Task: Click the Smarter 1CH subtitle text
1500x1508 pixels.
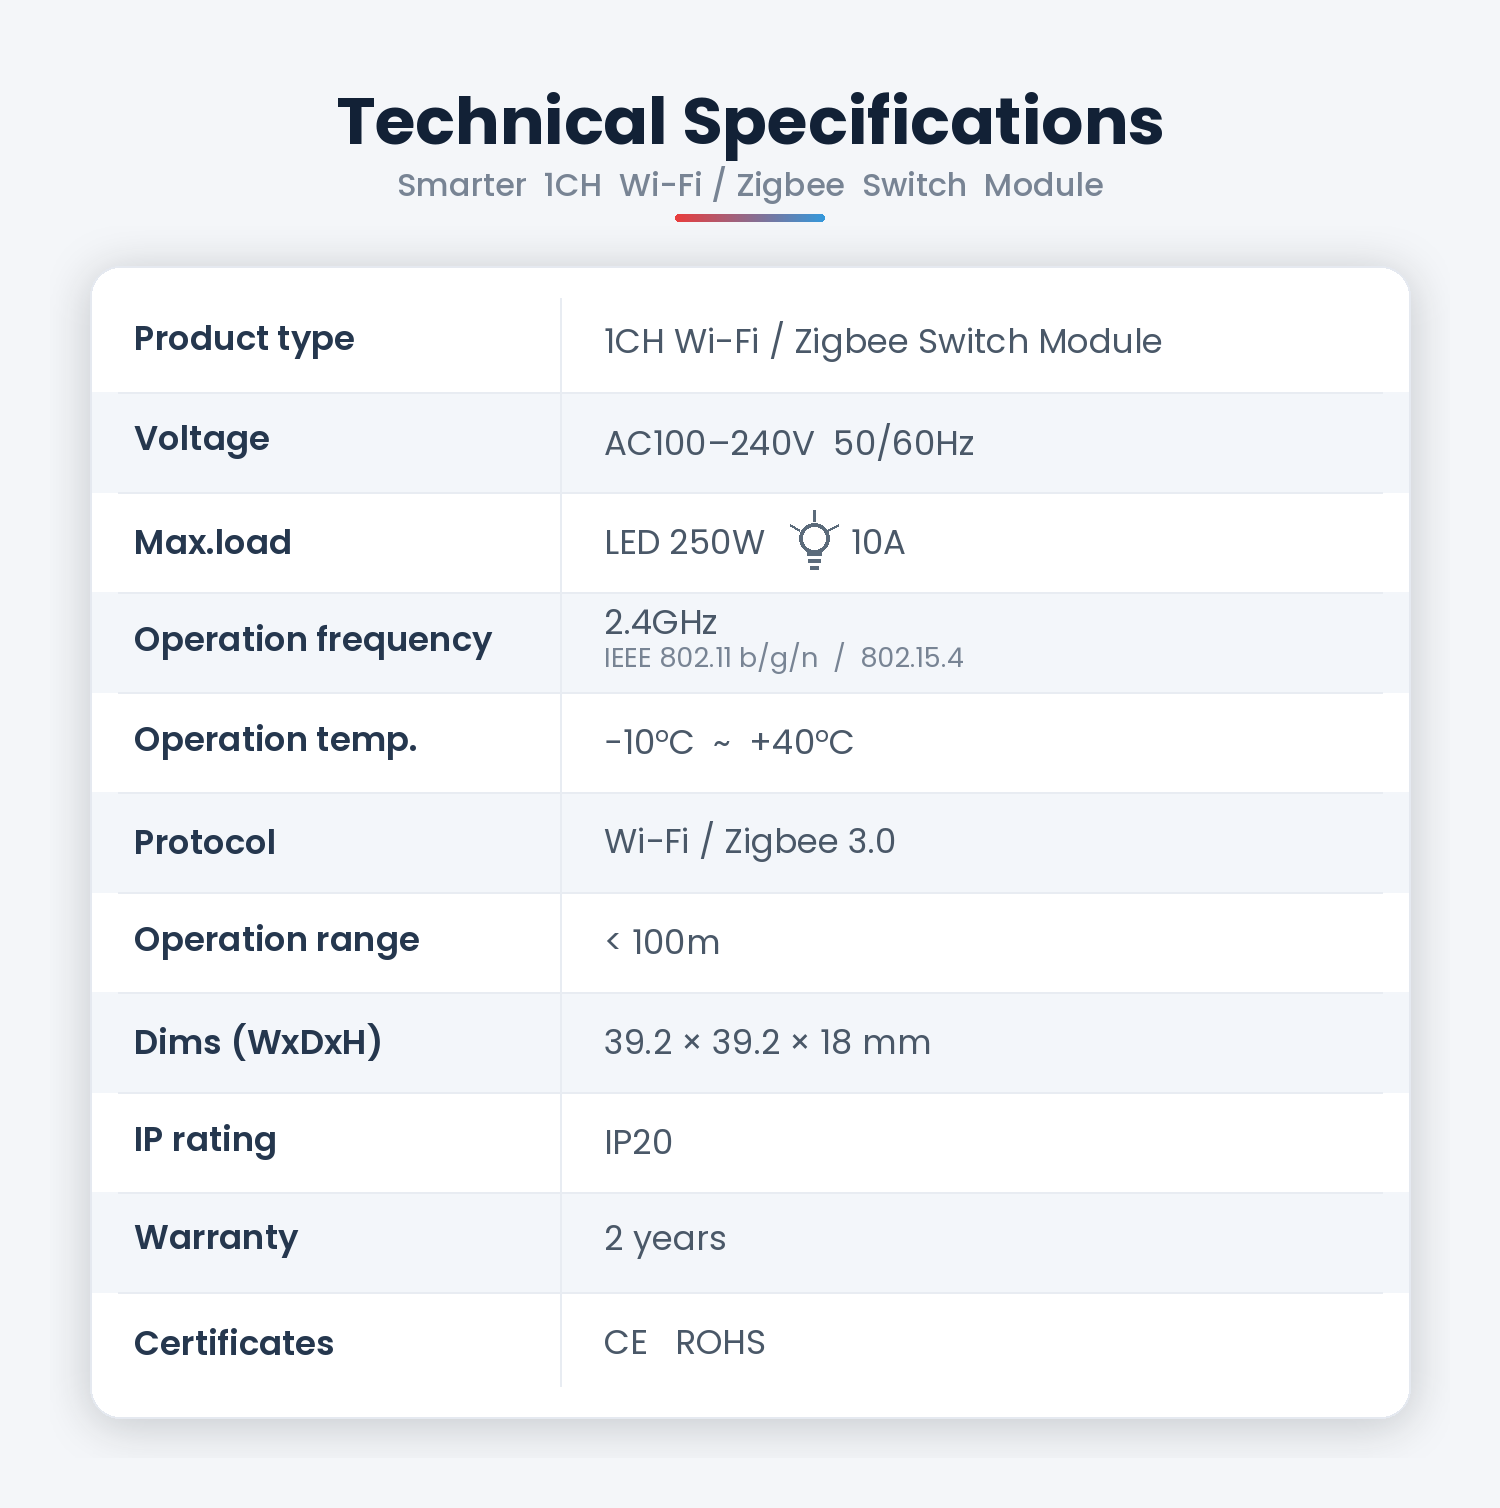Action: point(499,185)
